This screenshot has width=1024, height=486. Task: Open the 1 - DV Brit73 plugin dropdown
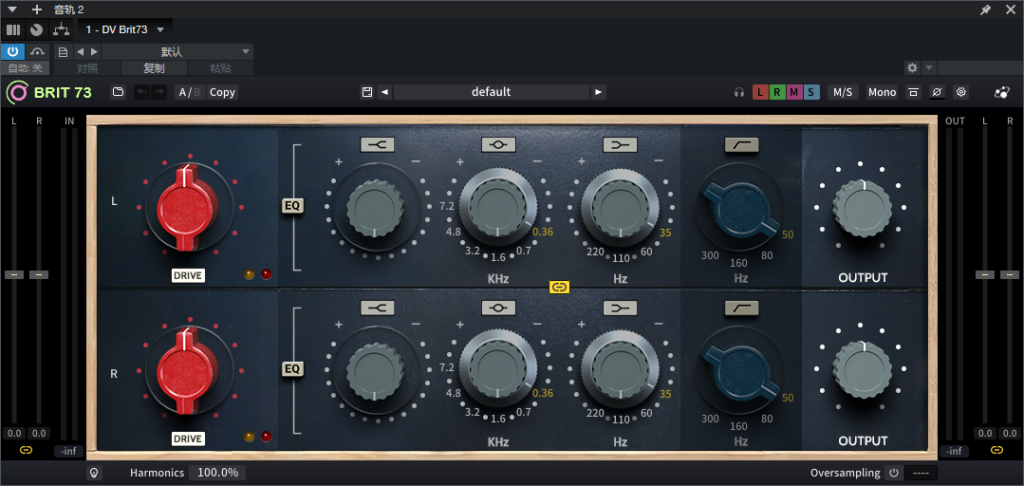(x=125, y=29)
